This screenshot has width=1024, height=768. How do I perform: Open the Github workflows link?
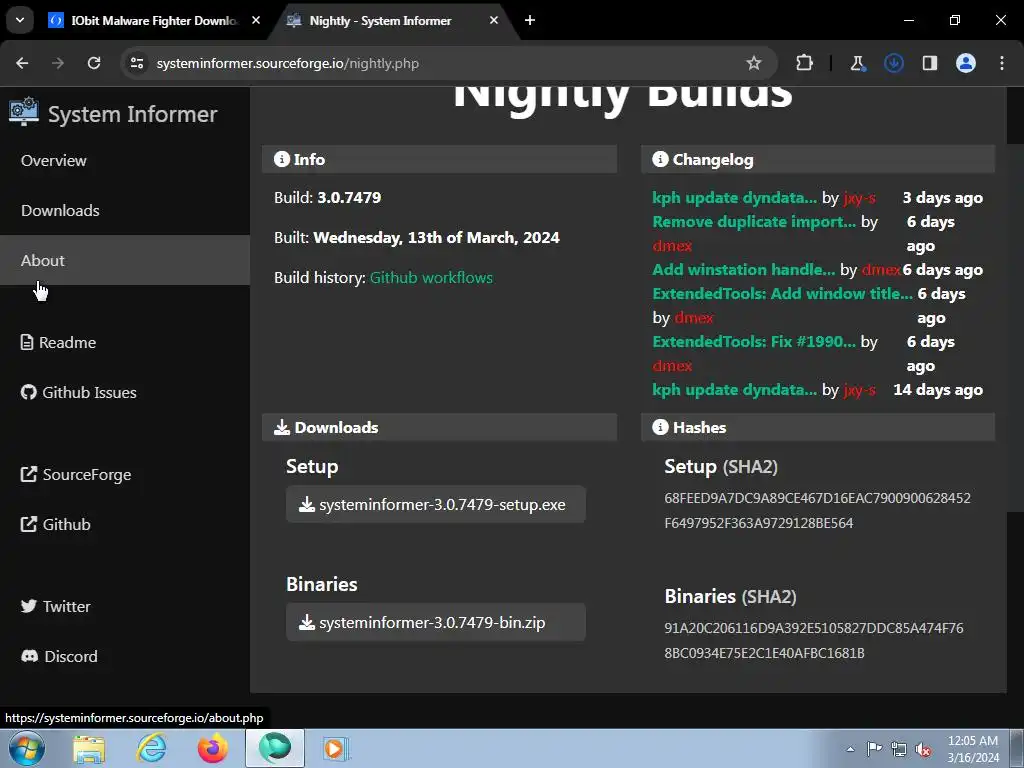pyautogui.click(x=431, y=278)
